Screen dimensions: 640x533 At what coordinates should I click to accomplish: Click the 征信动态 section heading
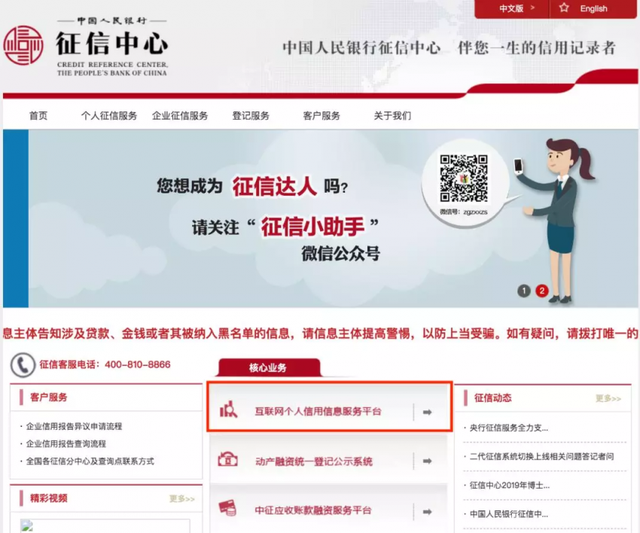click(493, 398)
